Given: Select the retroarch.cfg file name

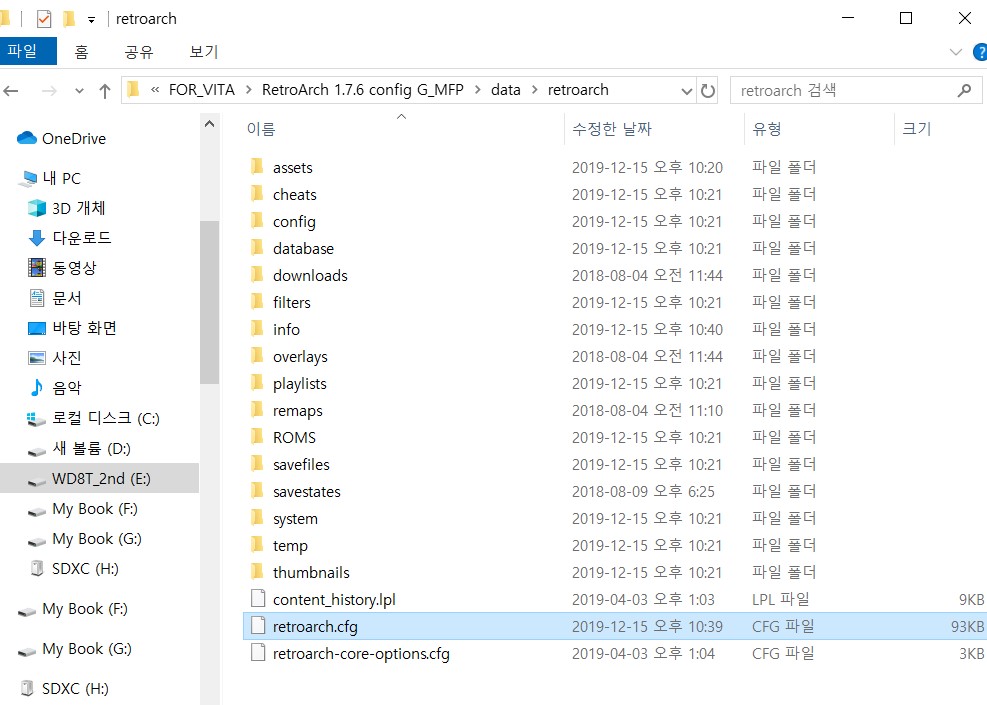Looking at the screenshot, I should 315,627.
